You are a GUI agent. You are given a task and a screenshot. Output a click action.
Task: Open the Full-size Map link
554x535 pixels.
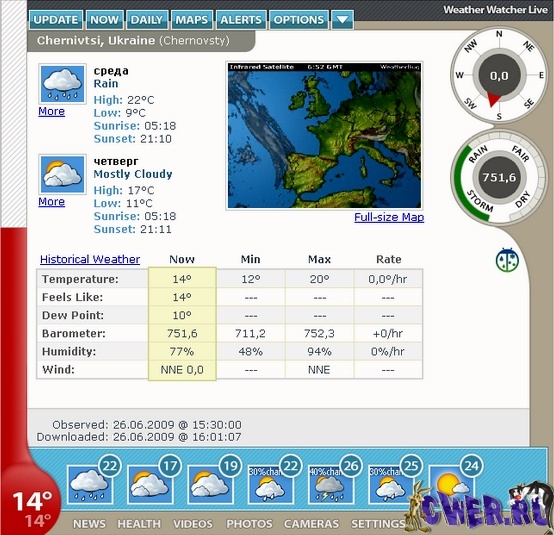[x=389, y=217]
